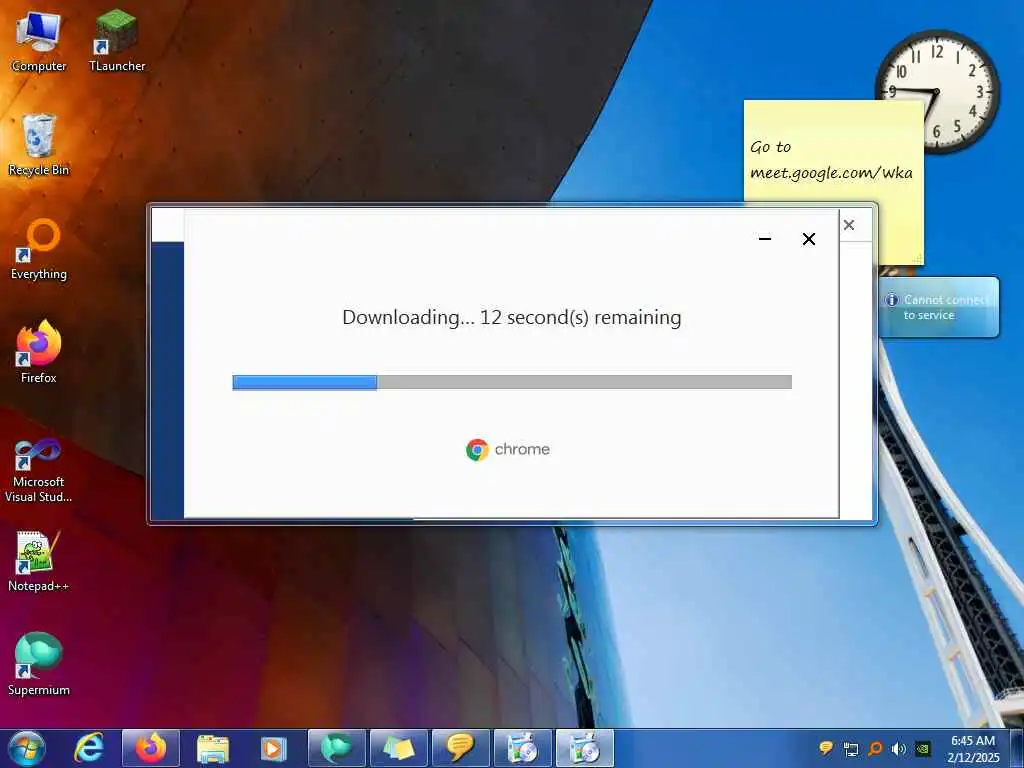Open Windows Media Player from taskbar
Viewport: 1024px width, 768px height.
tap(274, 748)
